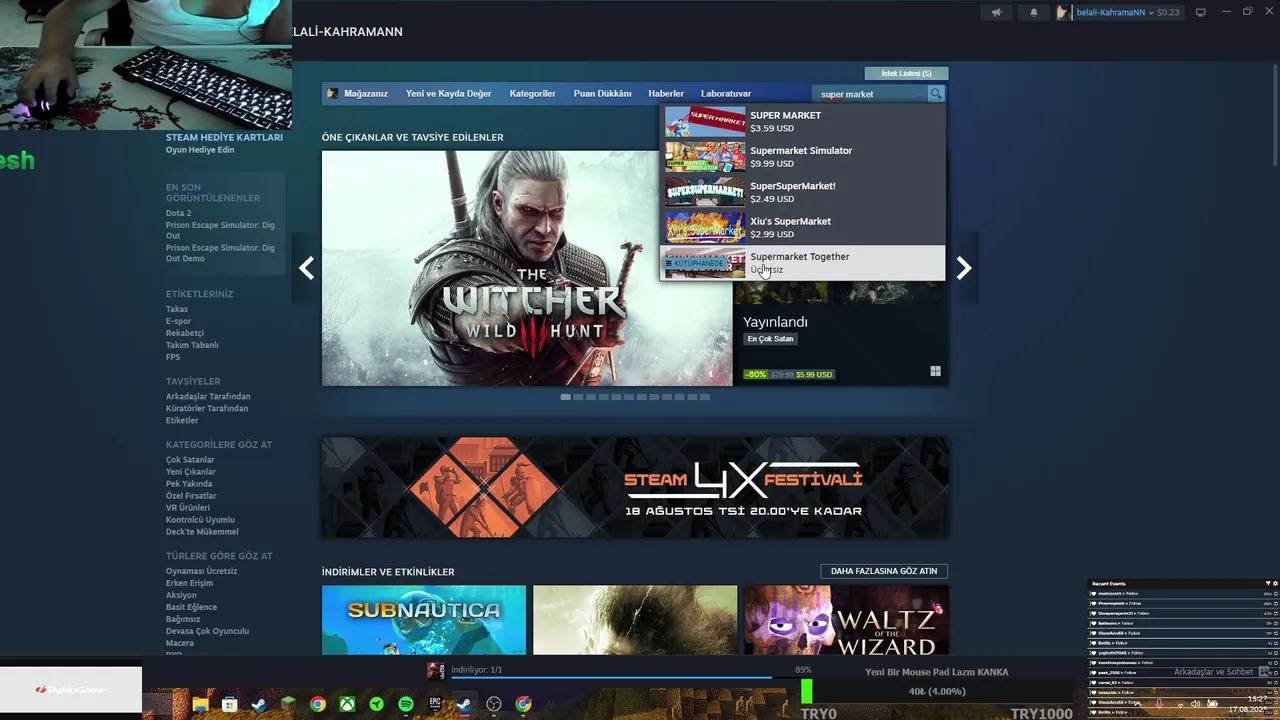Browse the Yeni Çıkanlar category

(x=191, y=472)
